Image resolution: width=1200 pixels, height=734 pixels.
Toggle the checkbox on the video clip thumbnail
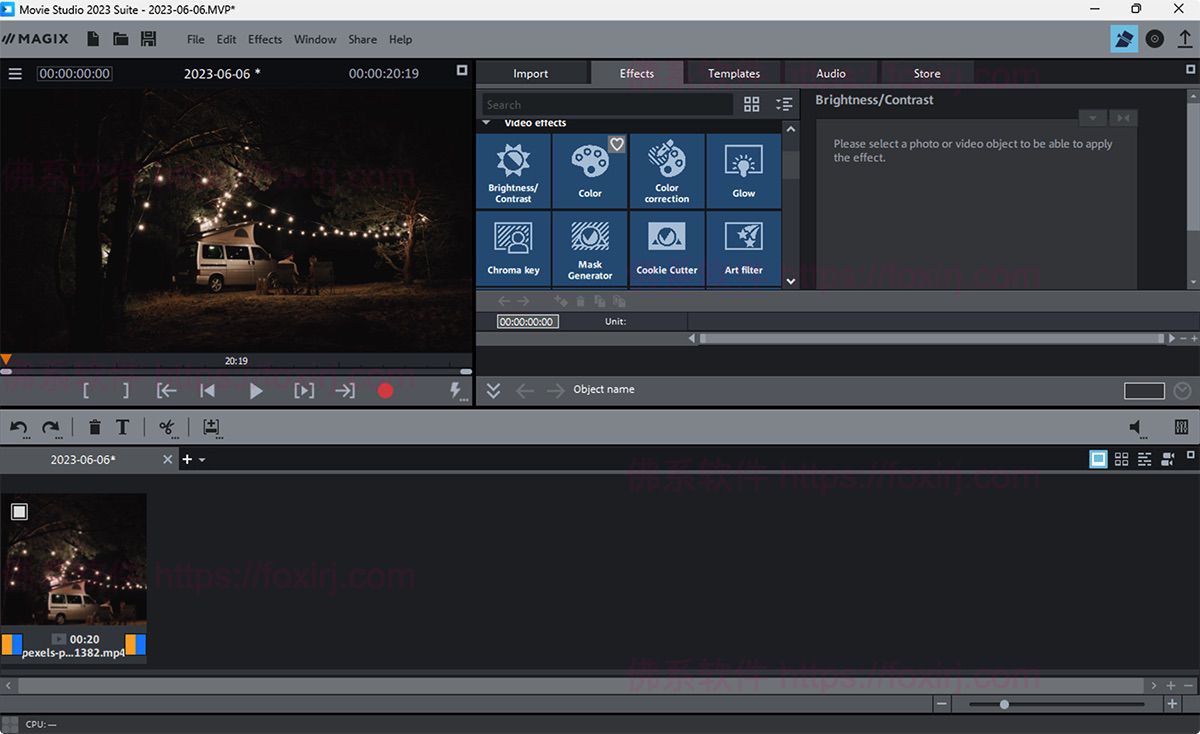point(19,512)
